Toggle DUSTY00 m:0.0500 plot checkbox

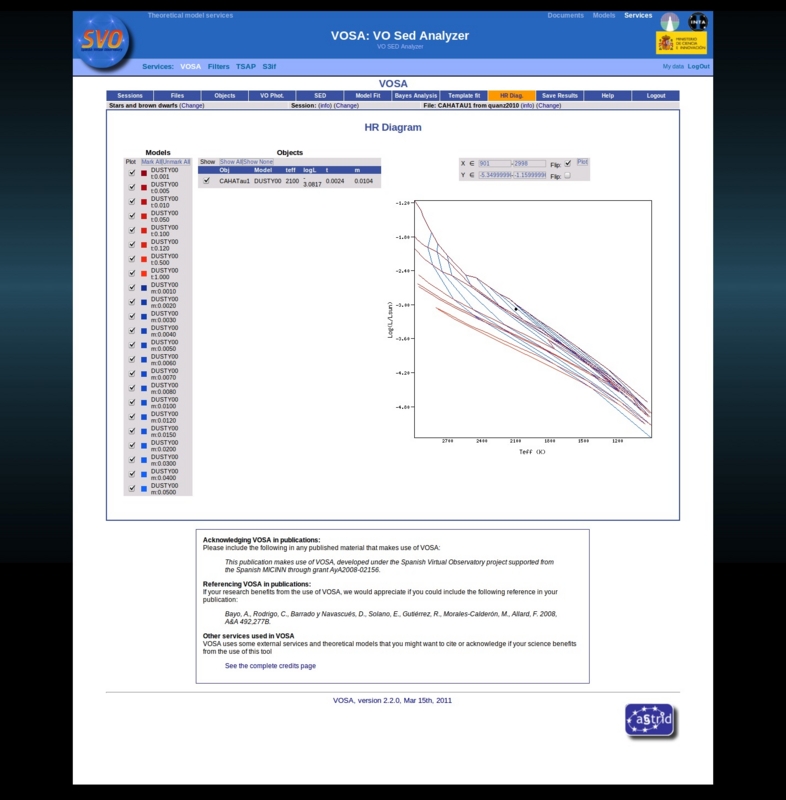[x=132, y=488]
